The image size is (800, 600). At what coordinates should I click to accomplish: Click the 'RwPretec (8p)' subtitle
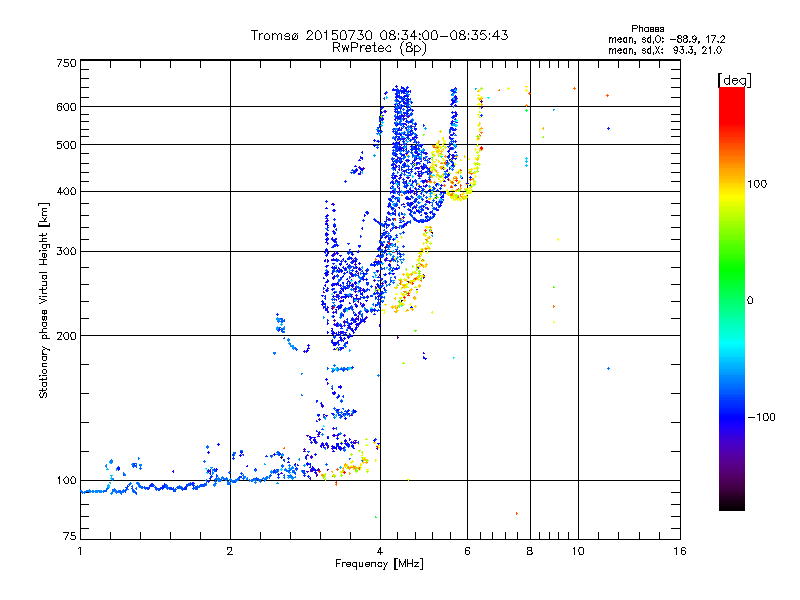pos(379,48)
